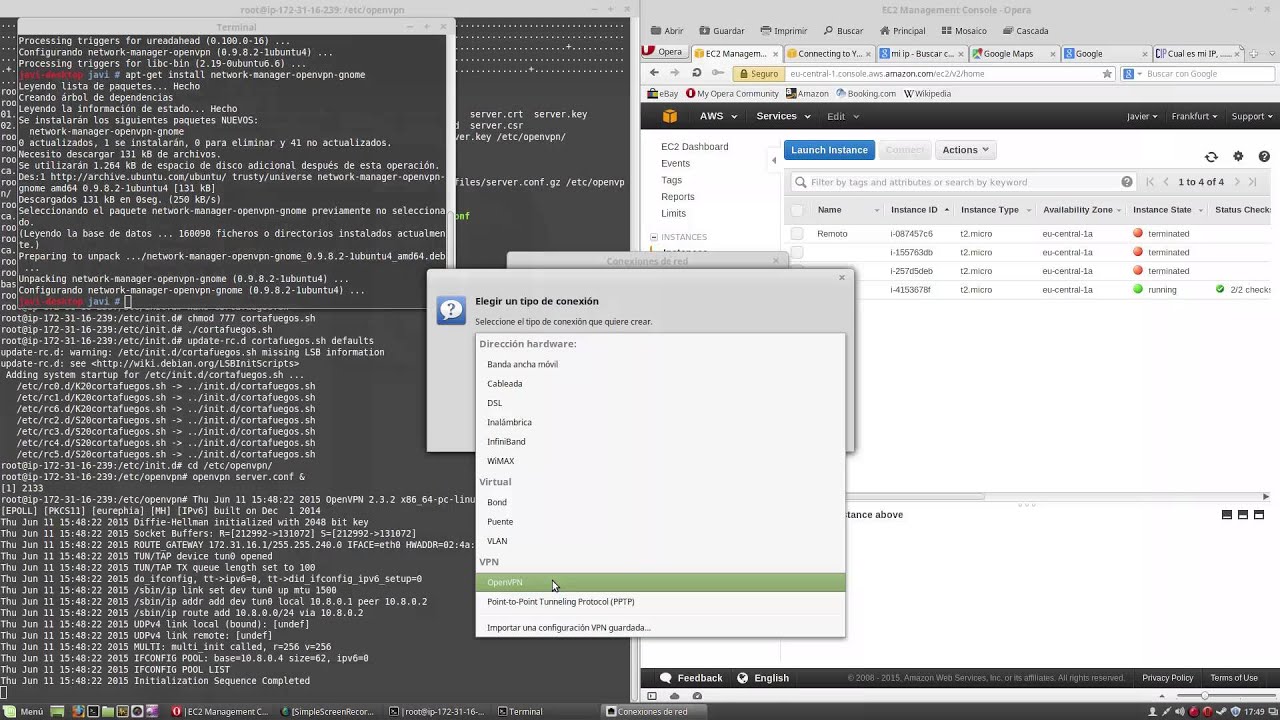Click Opera reload page icon
The height and width of the screenshot is (720, 1280).
tap(696, 73)
